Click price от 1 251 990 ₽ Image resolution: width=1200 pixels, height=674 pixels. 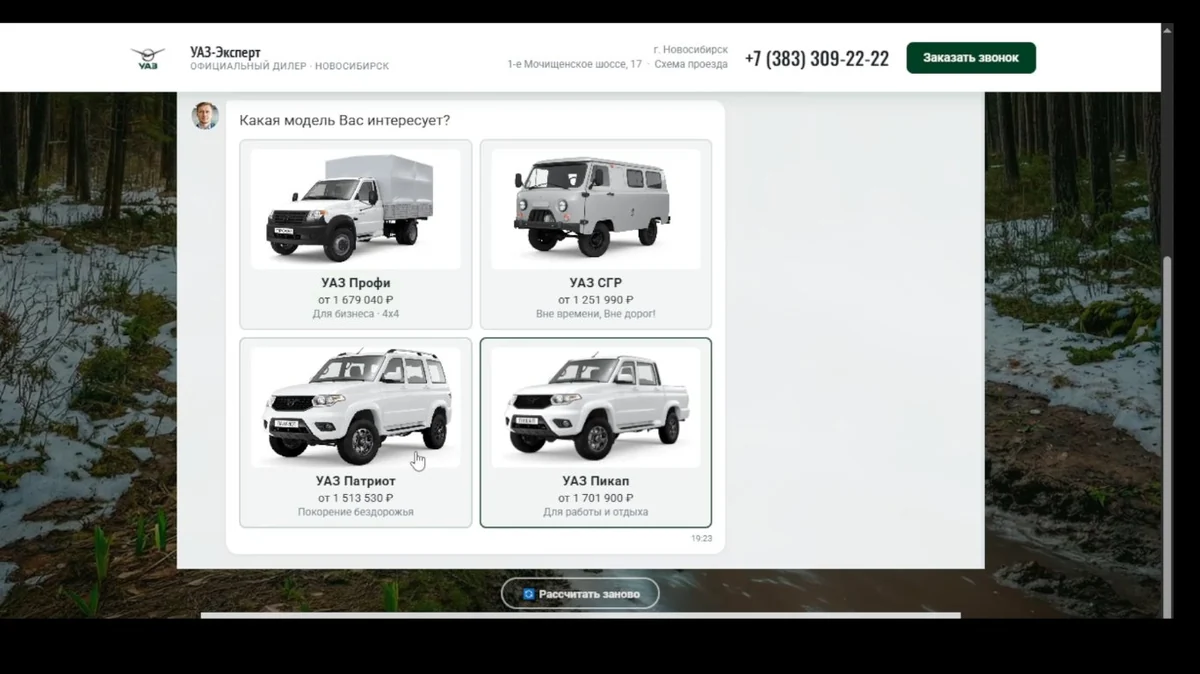click(x=596, y=300)
